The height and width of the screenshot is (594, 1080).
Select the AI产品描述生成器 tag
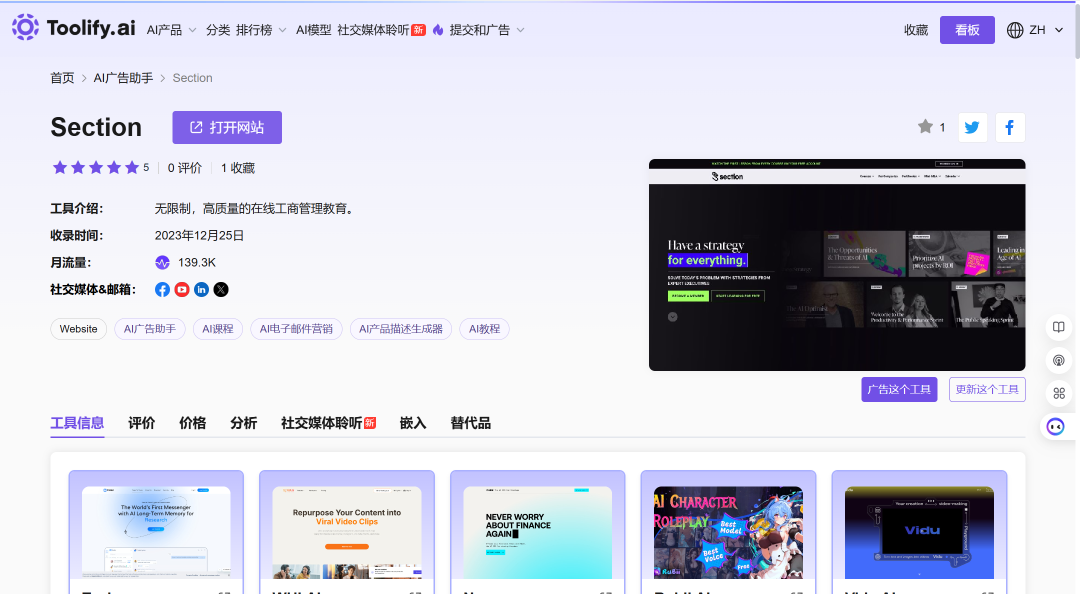401,329
